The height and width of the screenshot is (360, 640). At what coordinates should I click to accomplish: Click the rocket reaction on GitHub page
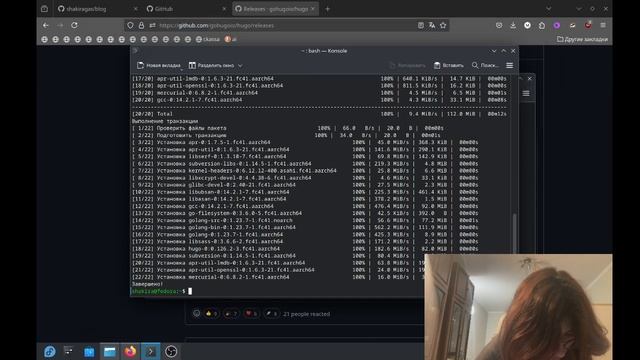pyautogui.click(x=271, y=313)
